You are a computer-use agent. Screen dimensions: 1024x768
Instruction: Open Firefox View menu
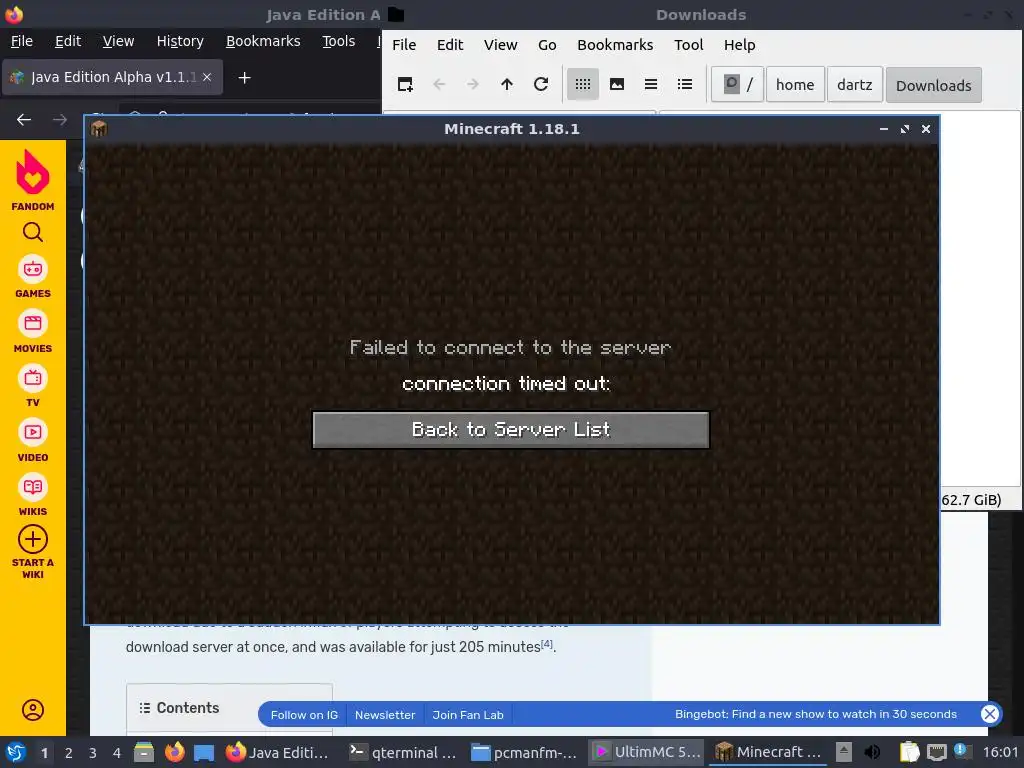pyautogui.click(x=118, y=40)
